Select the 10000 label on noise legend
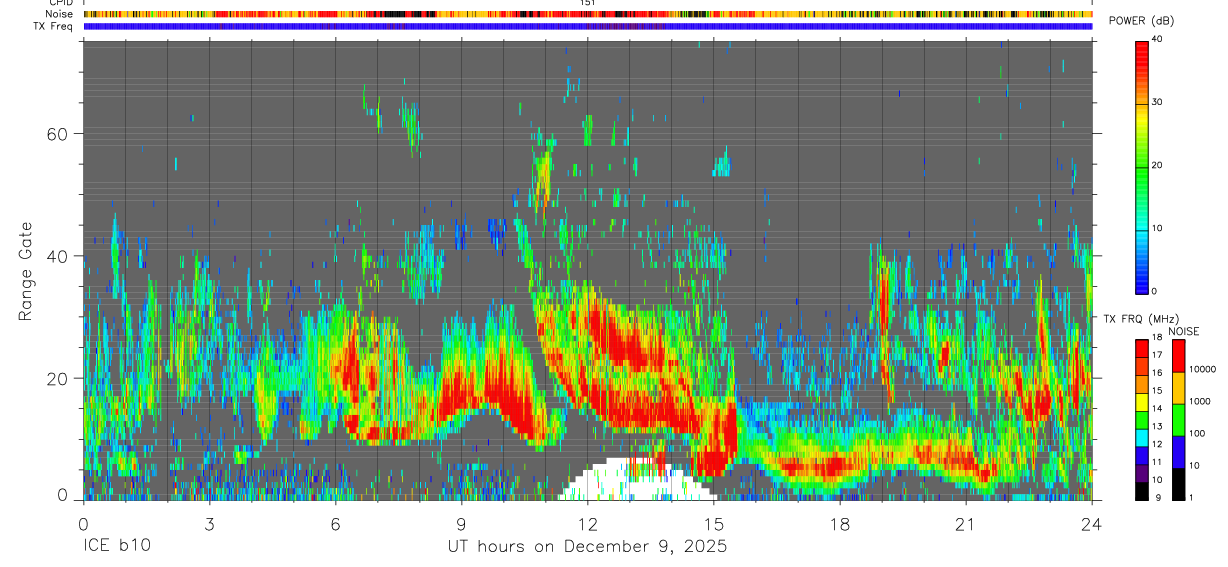The height and width of the screenshot is (567, 1228). 1201,369
